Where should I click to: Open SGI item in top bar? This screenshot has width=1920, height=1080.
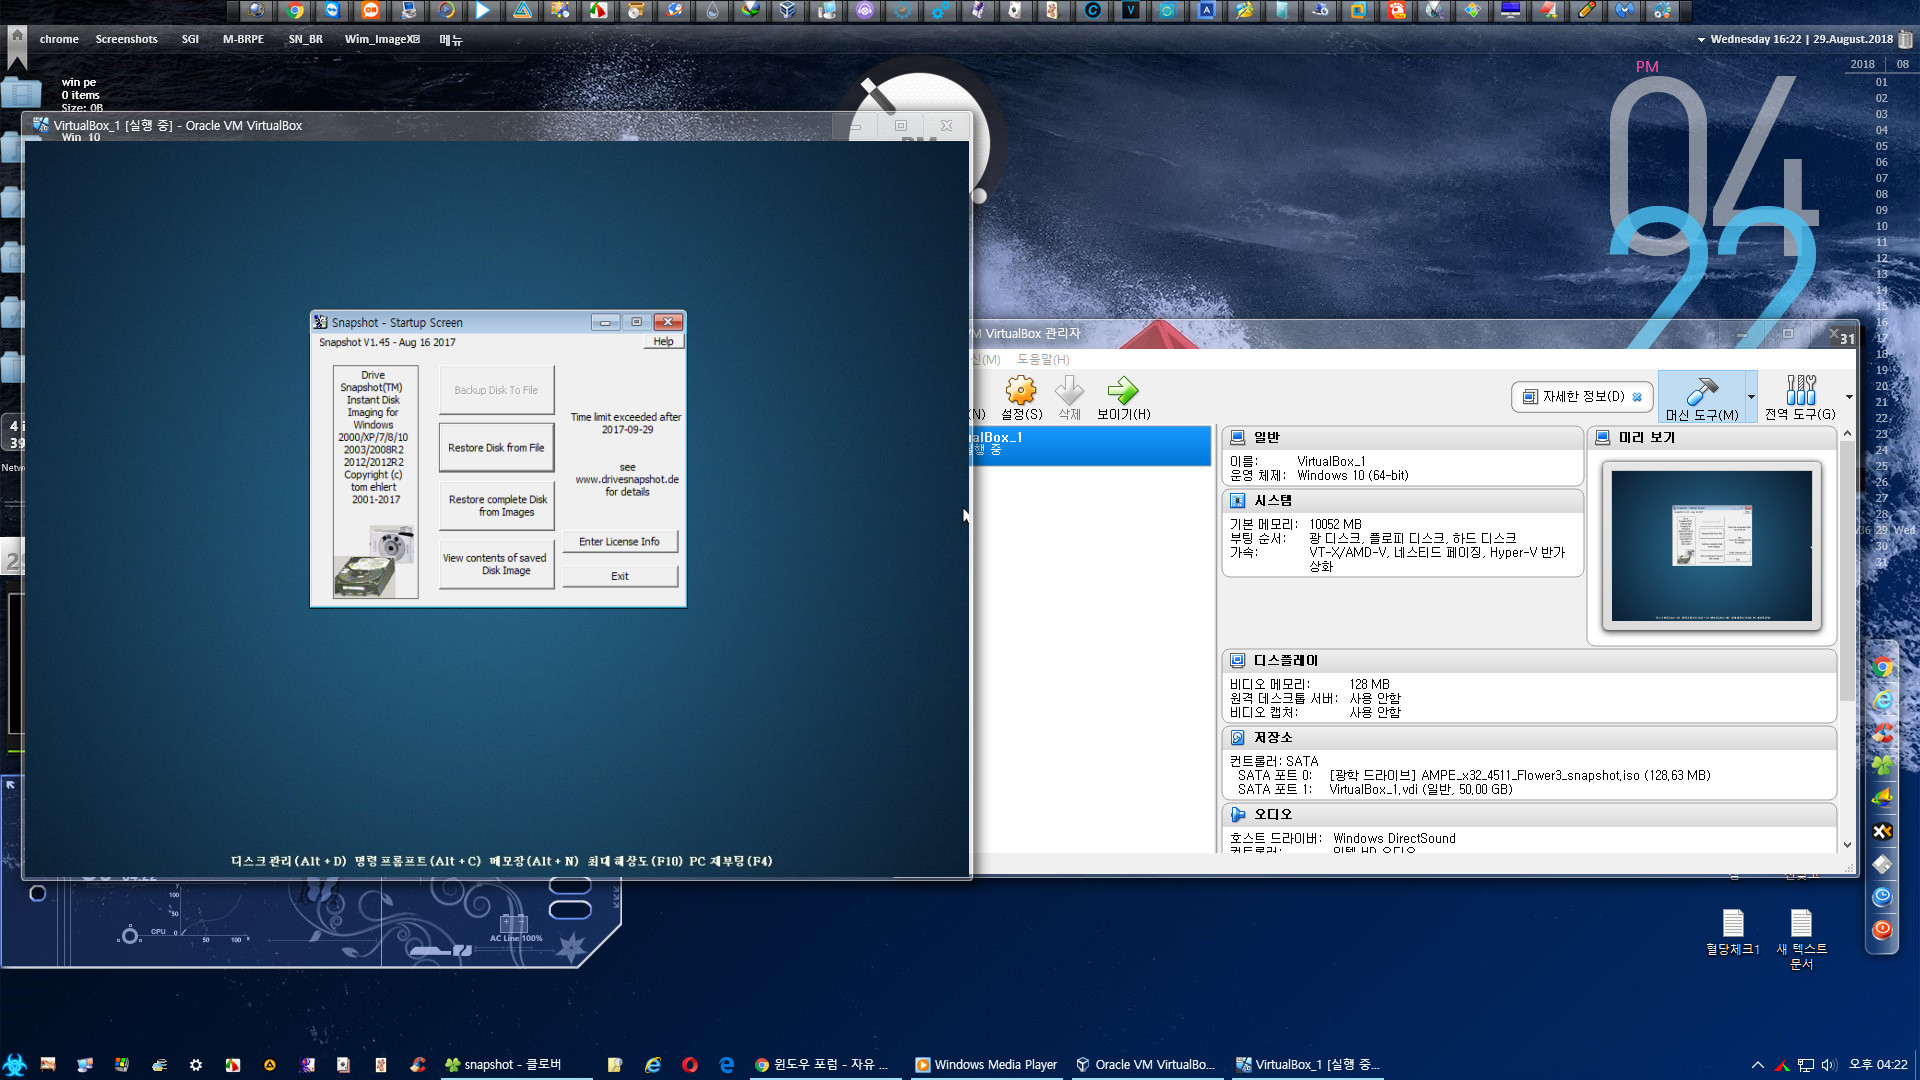point(190,39)
